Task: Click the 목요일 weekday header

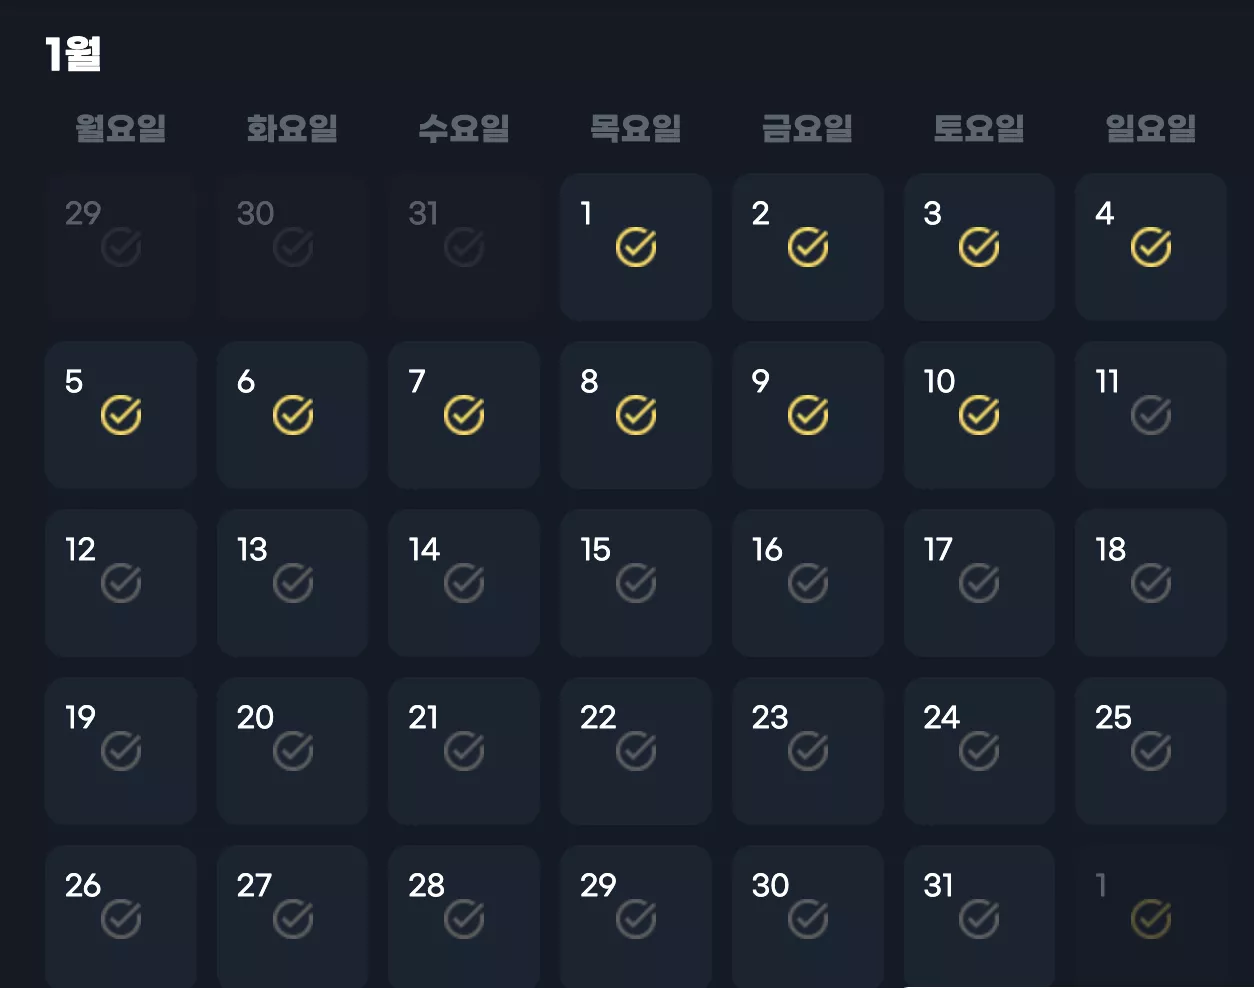Action: point(636,128)
